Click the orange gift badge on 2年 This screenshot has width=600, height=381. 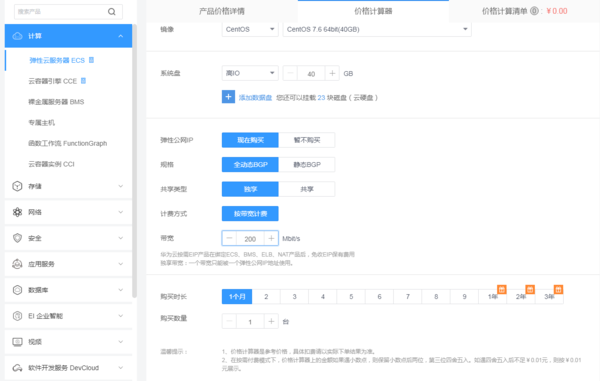point(530,289)
